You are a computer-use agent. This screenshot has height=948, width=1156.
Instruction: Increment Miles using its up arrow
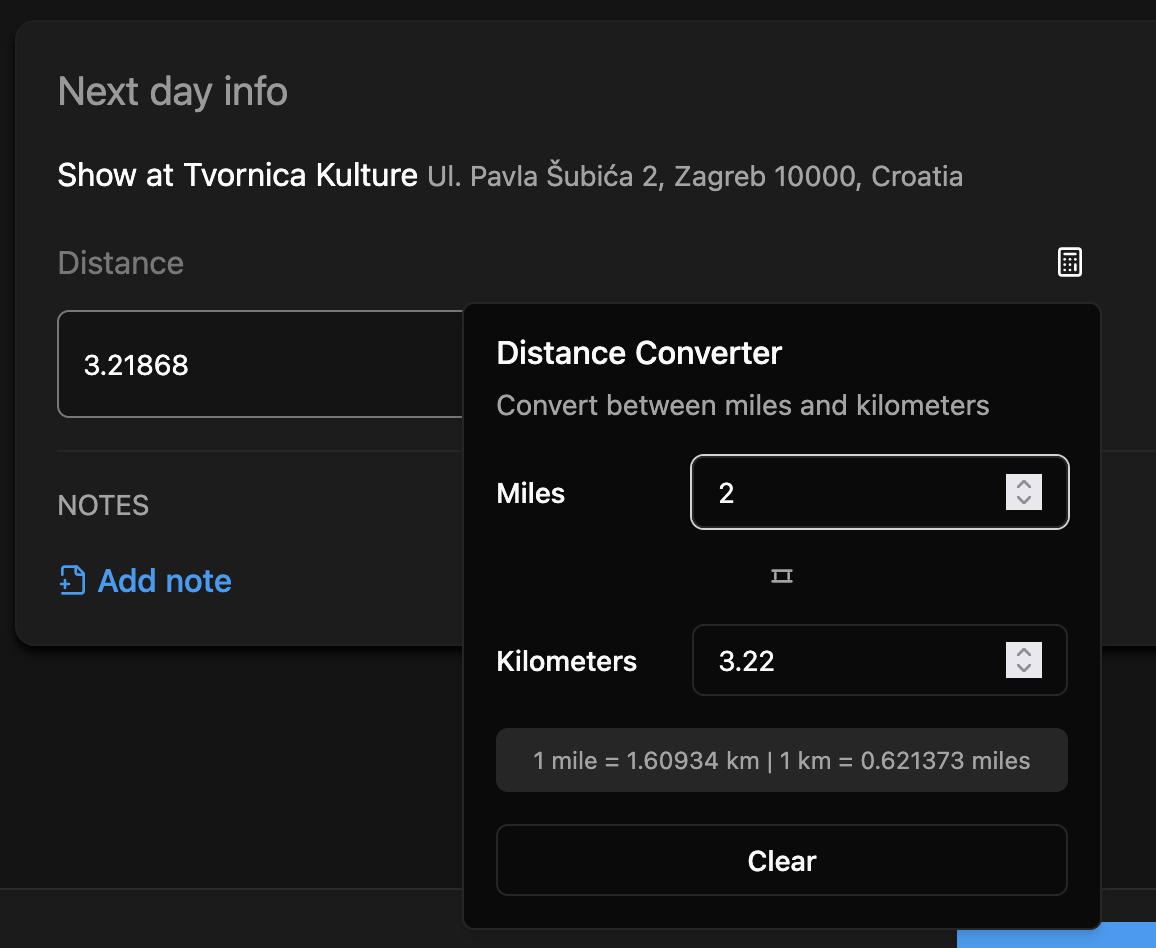(x=1023, y=485)
